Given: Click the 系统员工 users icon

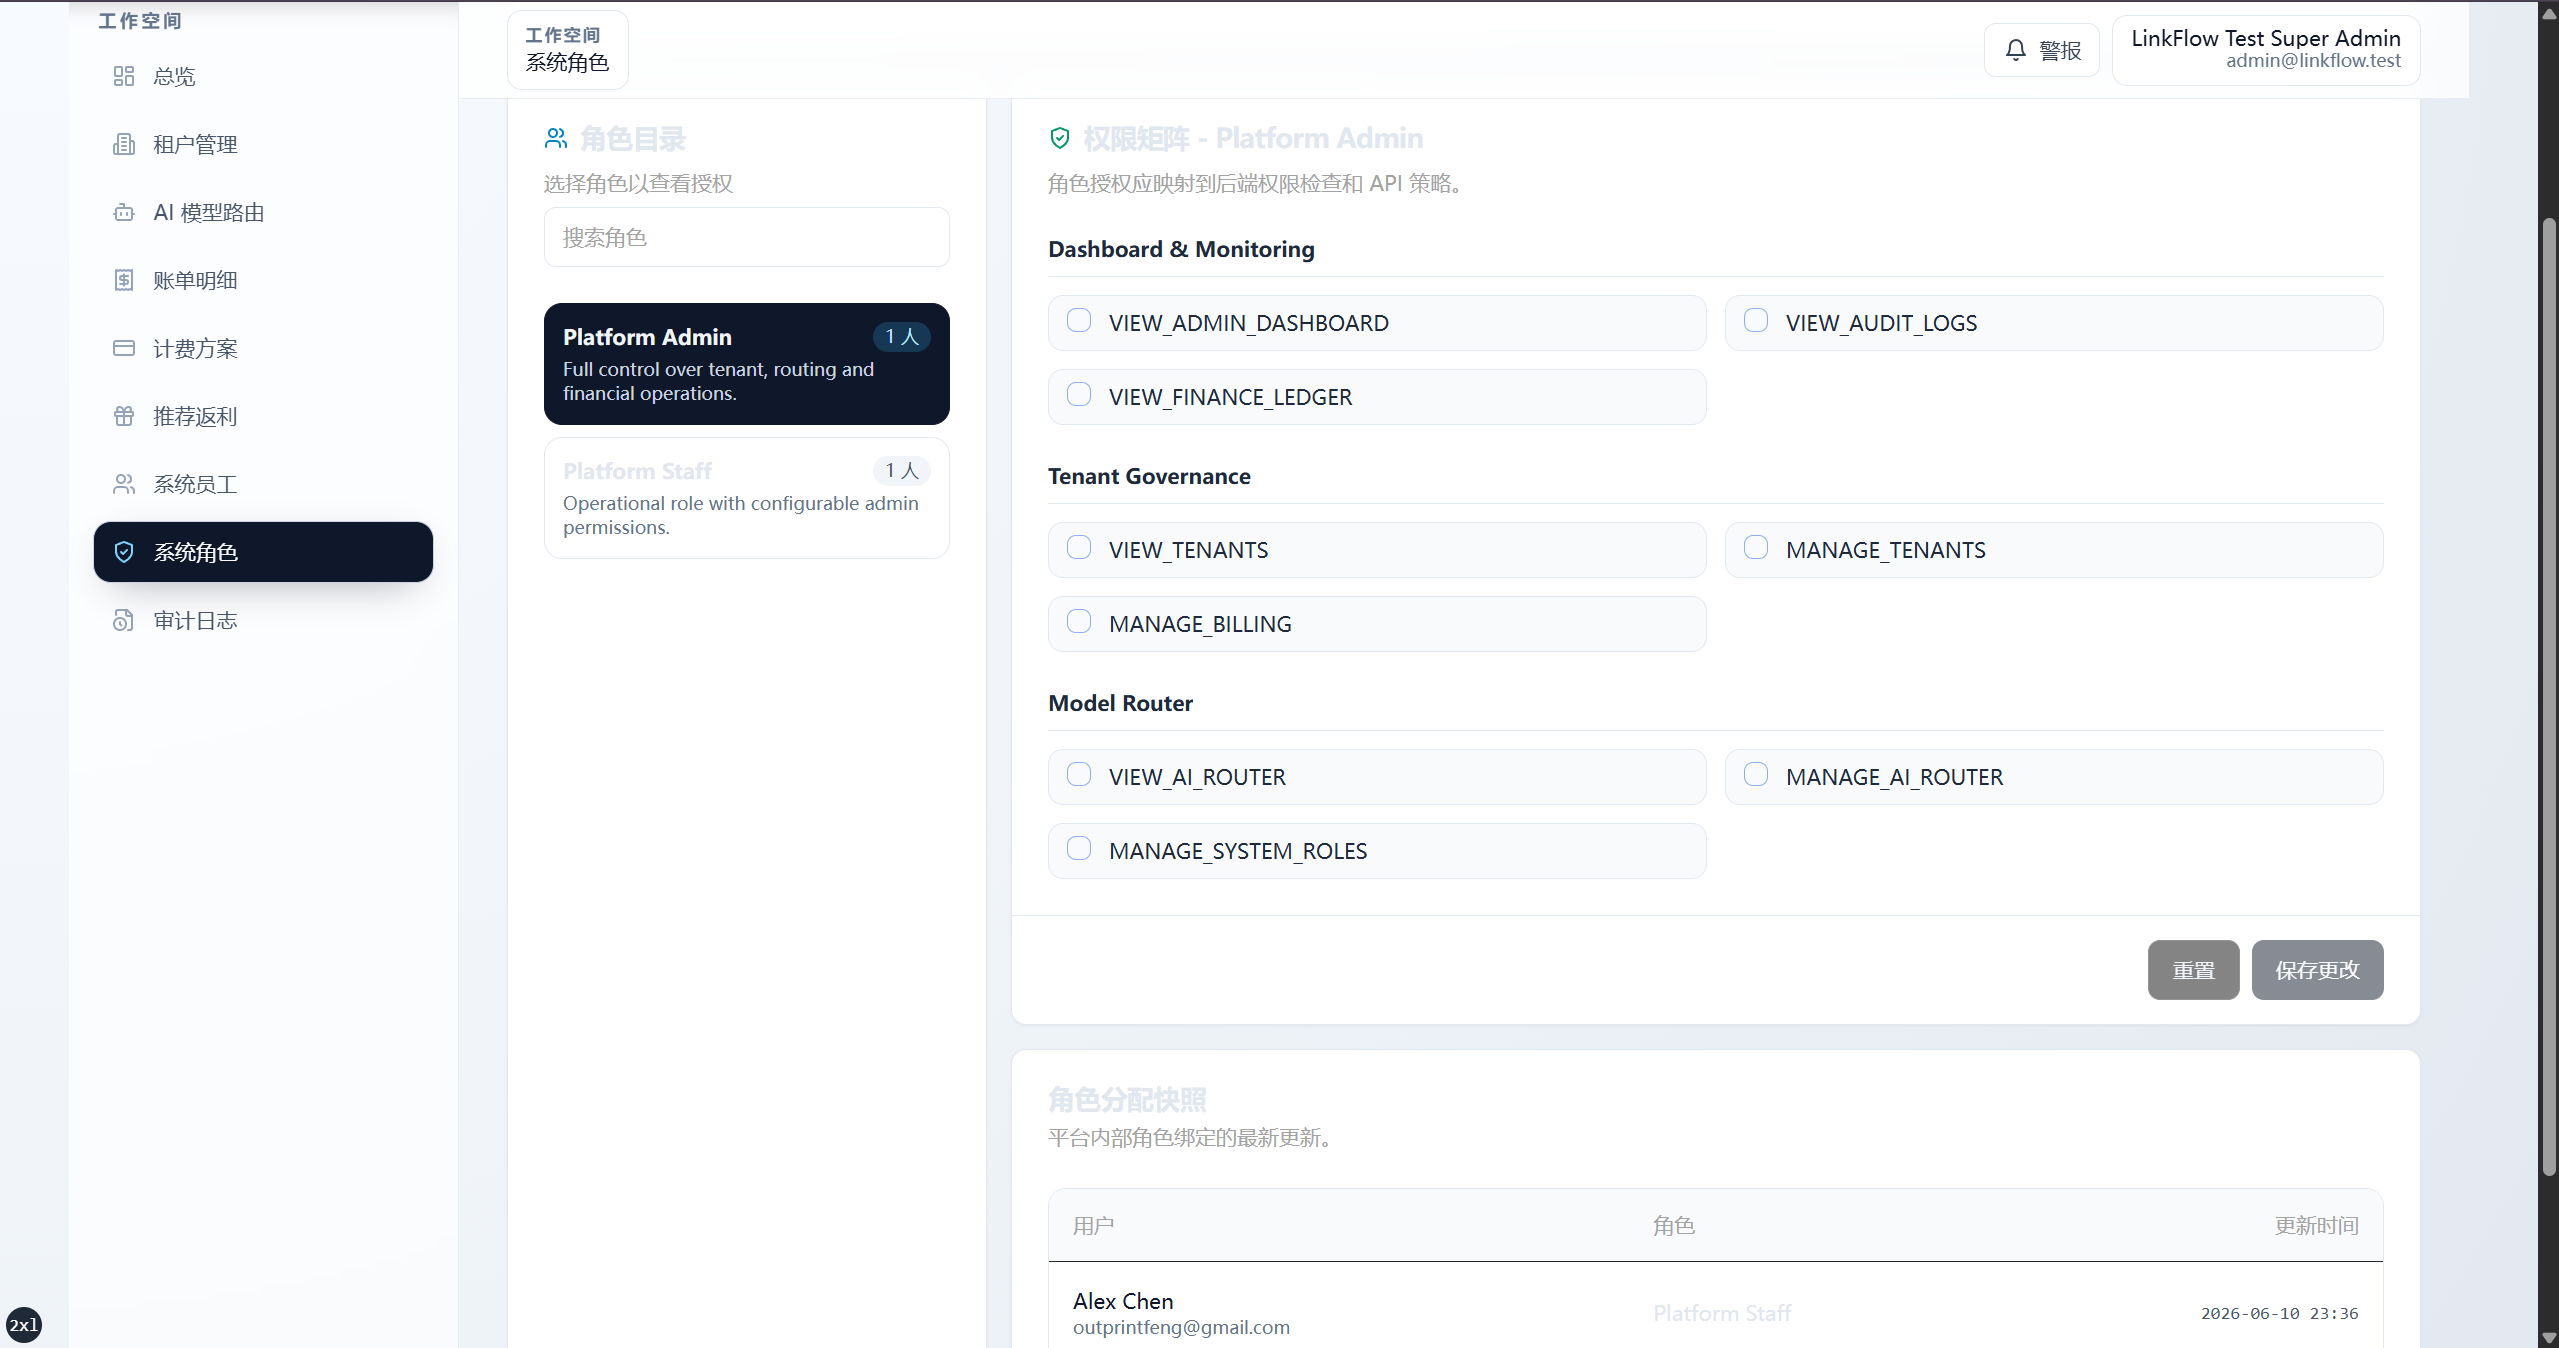Looking at the screenshot, I should coord(124,484).
